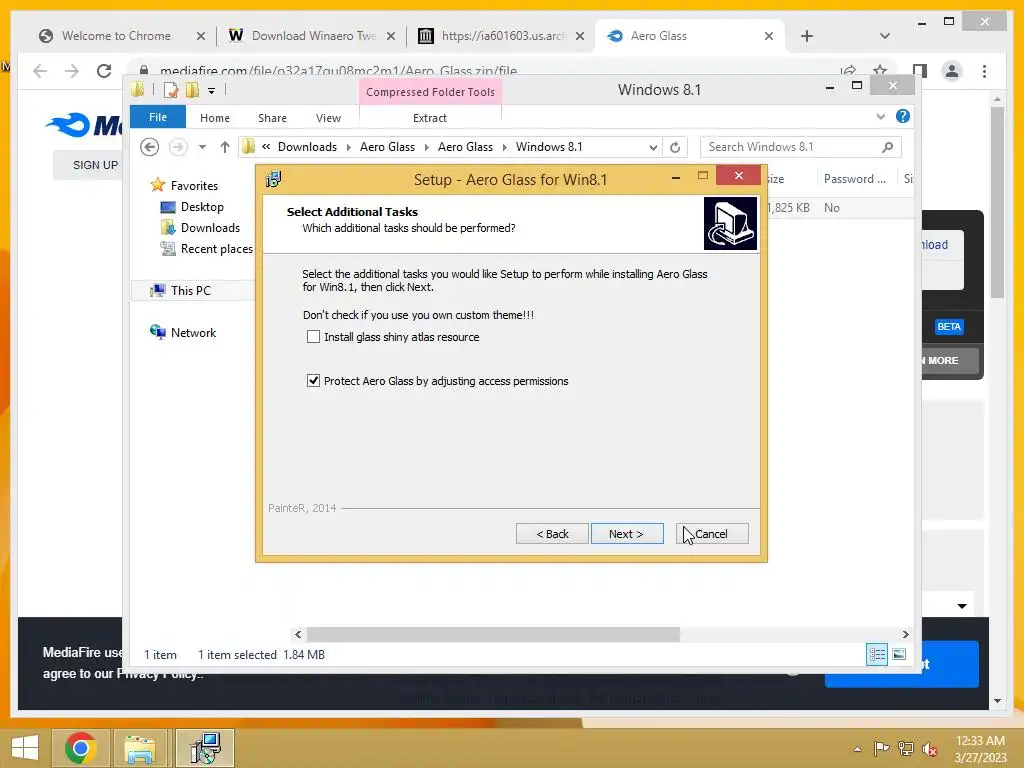Select first Aero Glass breadcrumb segment
Image resolution: width=1024 pixels, height=768 pixels.
point(387,147)
